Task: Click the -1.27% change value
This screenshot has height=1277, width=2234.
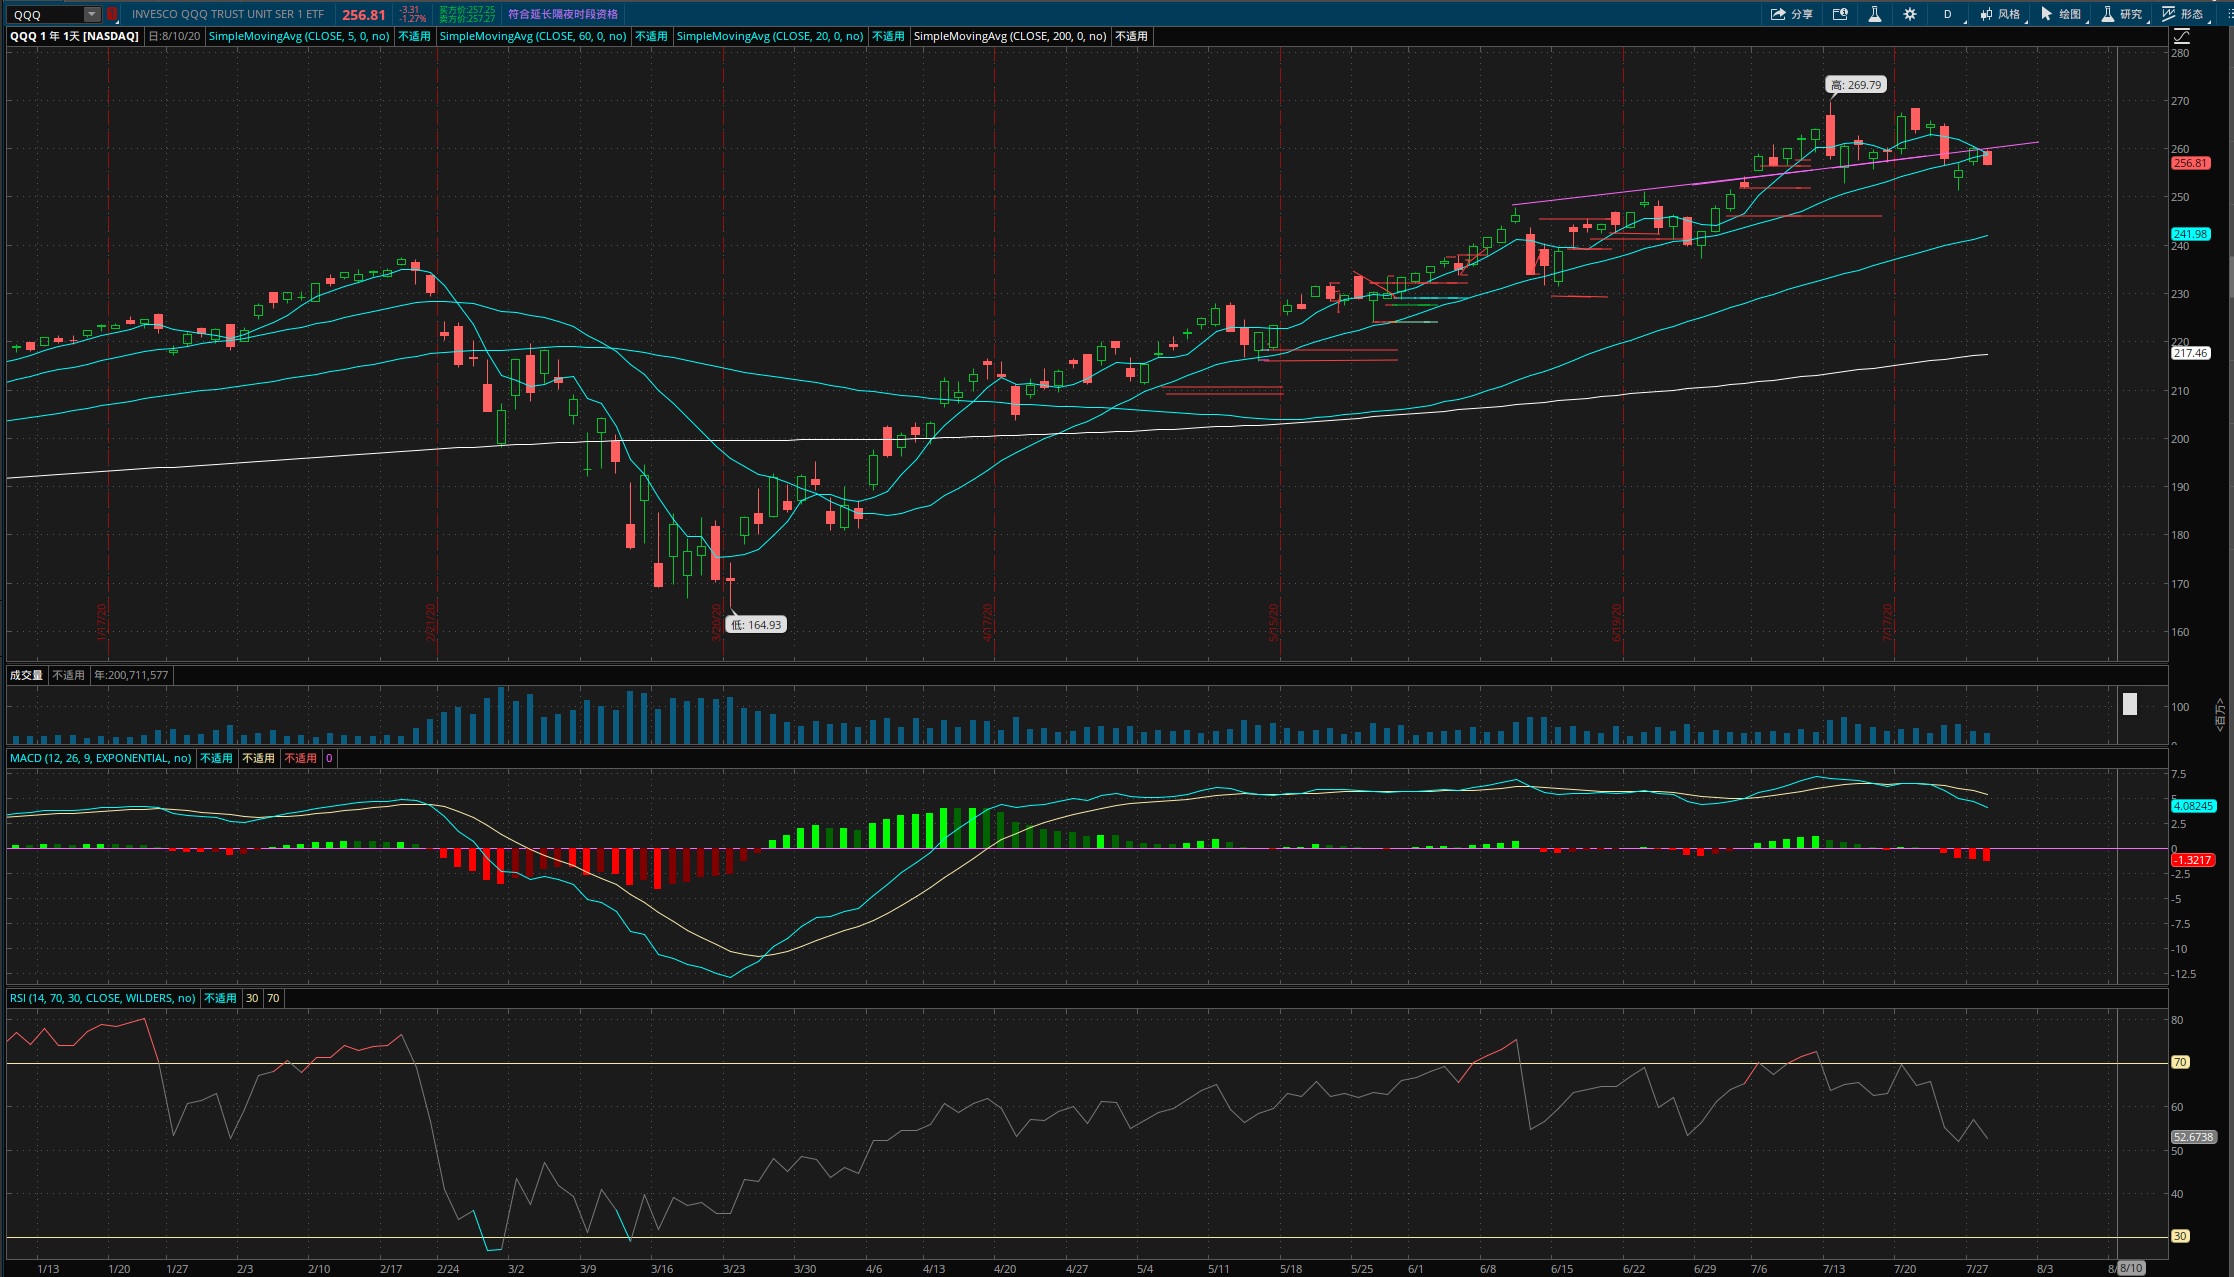Action: point(412,19)
